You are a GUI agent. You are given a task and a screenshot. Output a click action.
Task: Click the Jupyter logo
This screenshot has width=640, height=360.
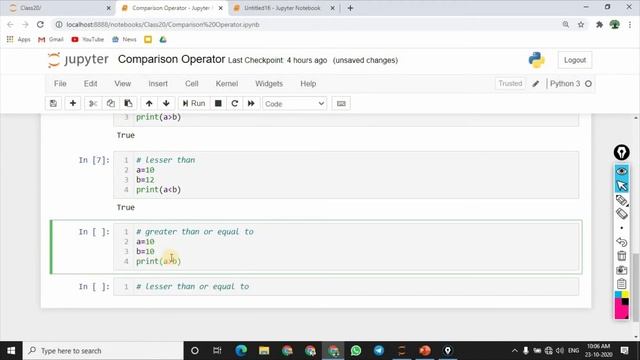pos(78,60)
